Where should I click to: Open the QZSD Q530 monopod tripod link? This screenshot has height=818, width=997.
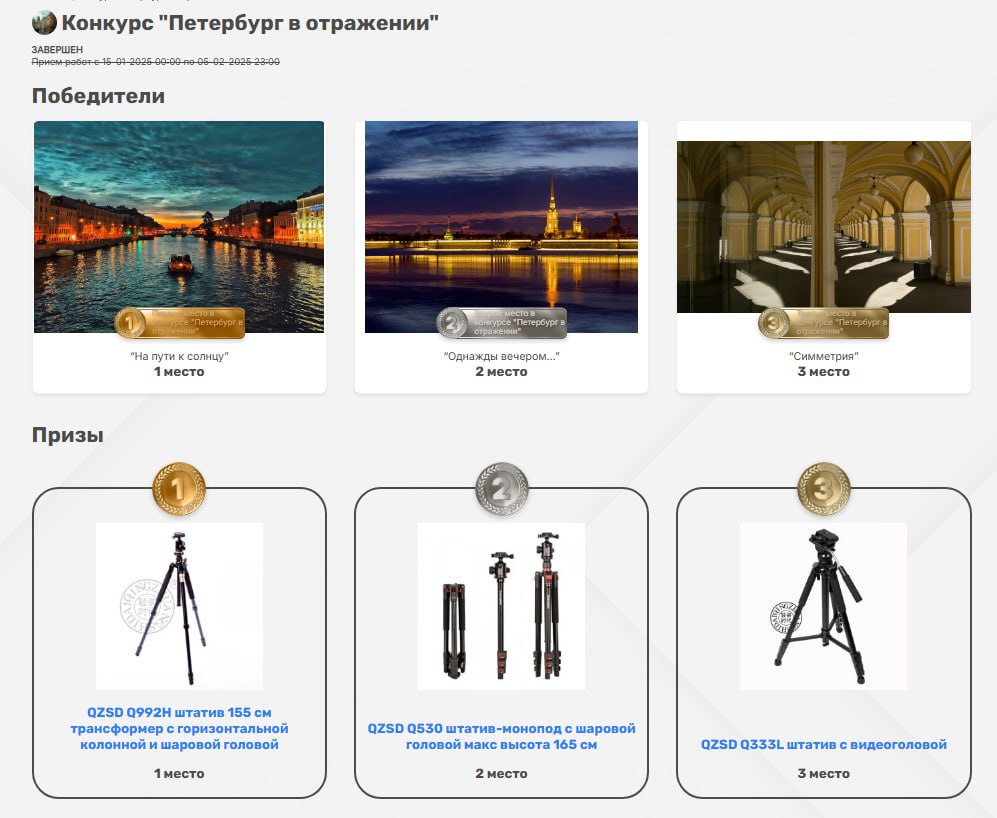pos(502,737)
